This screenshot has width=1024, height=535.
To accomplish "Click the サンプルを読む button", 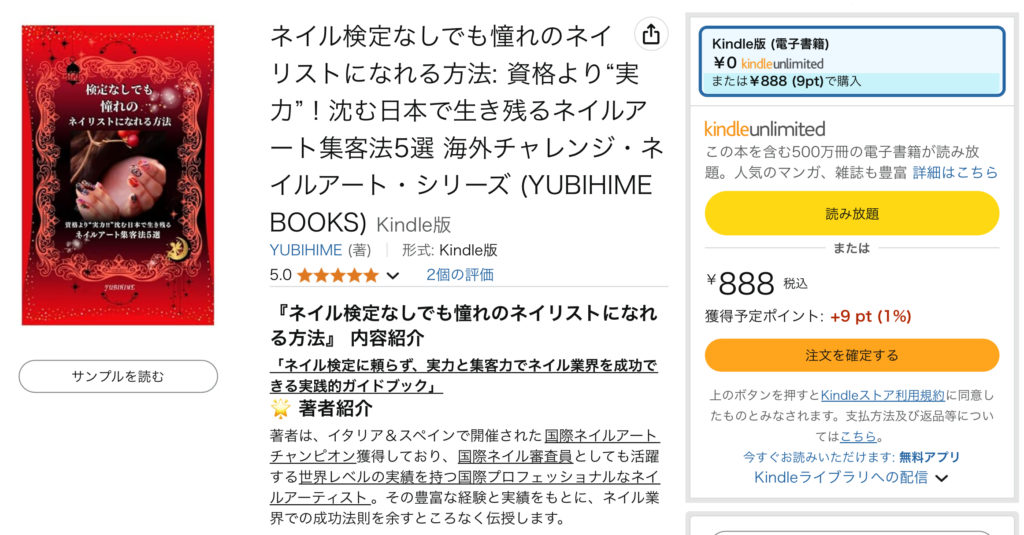I will tap(118, 376).
